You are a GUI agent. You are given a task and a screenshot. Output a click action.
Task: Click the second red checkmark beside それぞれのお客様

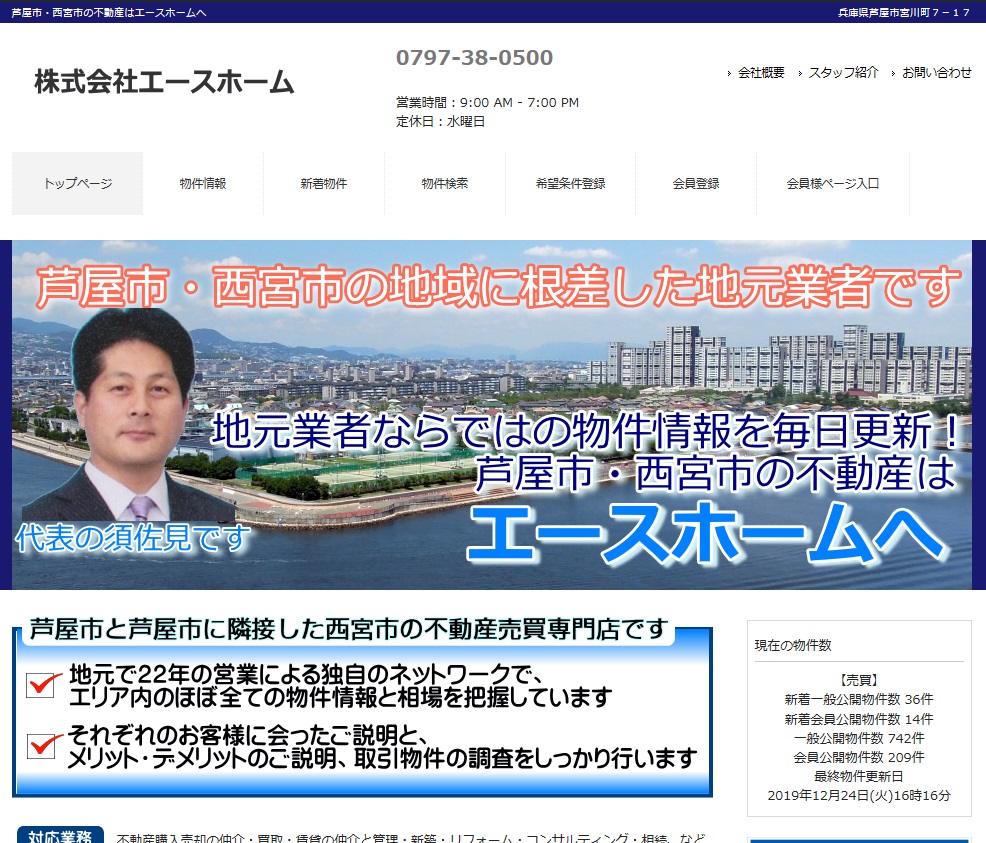[43, 745]
